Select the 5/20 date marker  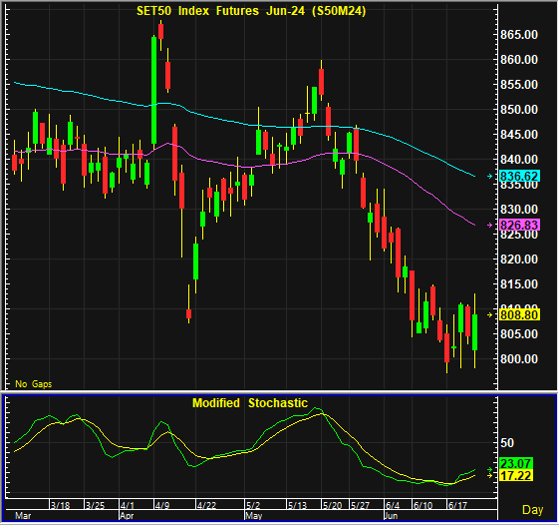point(332,505)
